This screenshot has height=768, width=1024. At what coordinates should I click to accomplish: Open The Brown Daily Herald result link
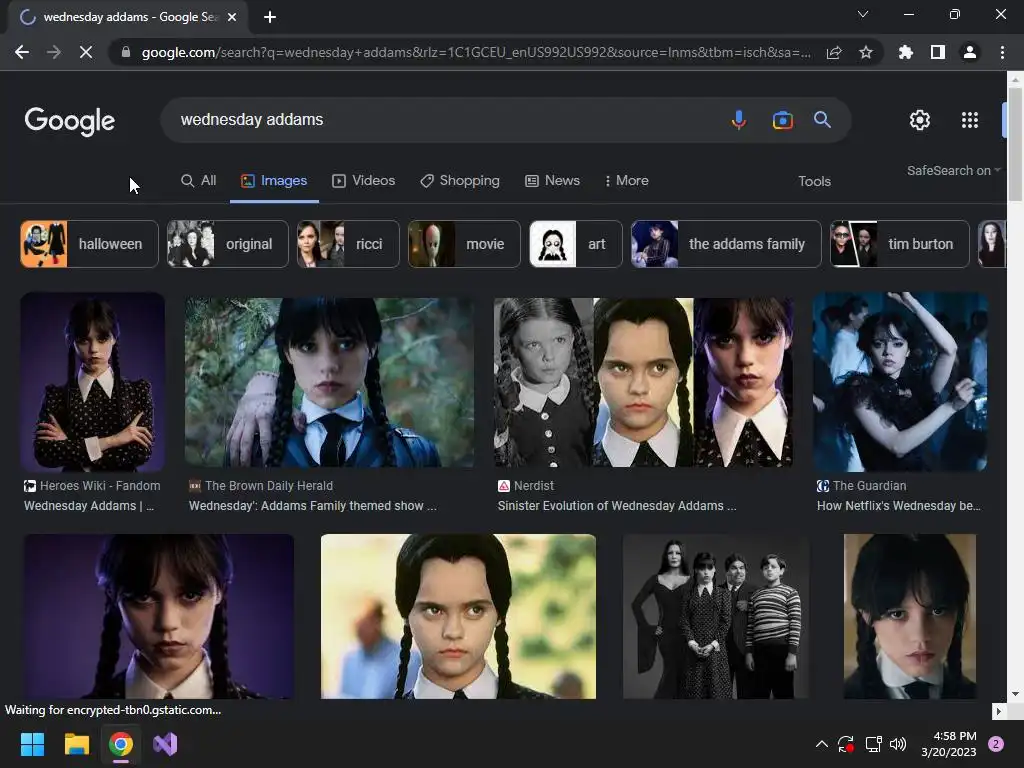[313, 496]
